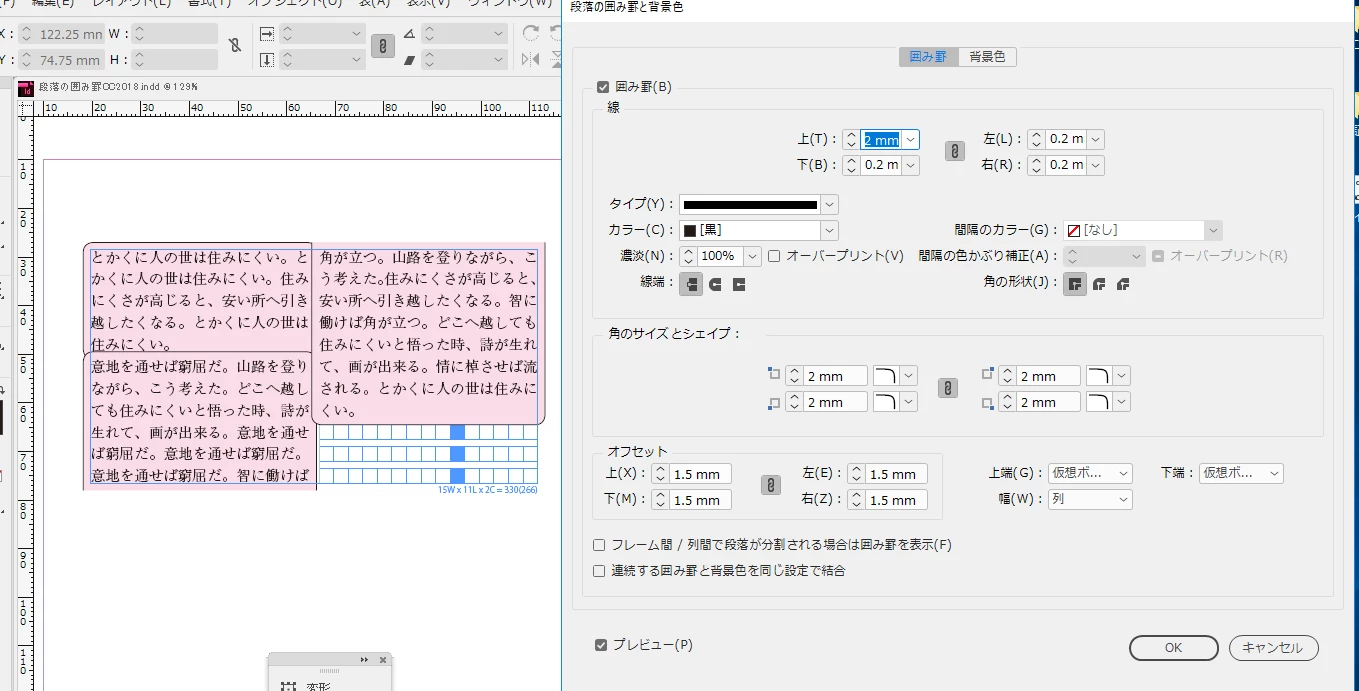1359x691 pixels.
Task: Open the カラー(C) black swatch selector
Action: click(758, 231)
